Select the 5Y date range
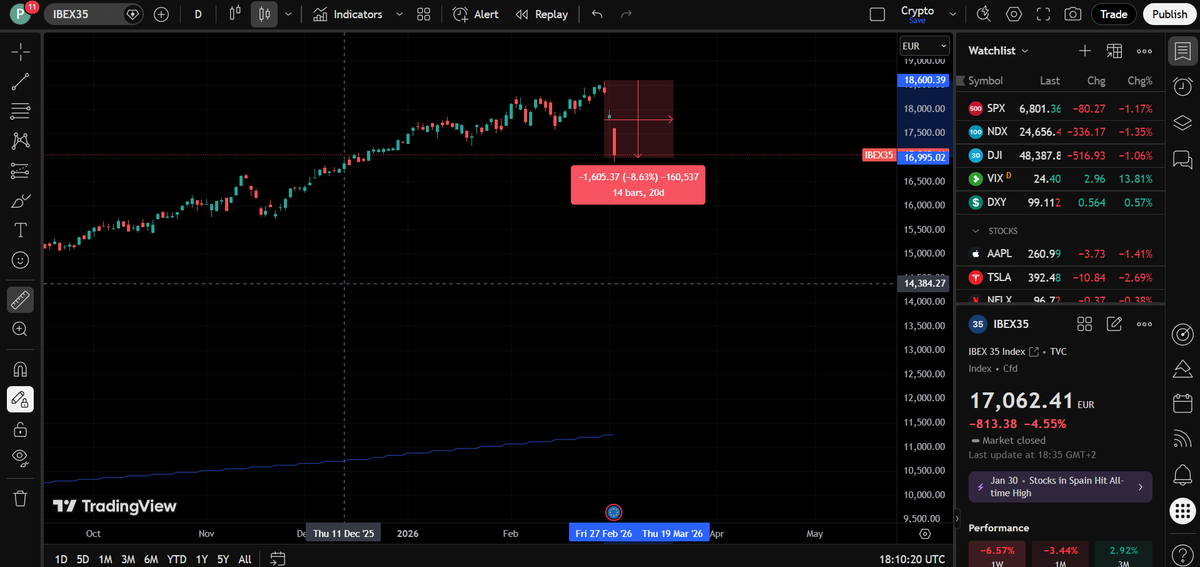Screen dimensions: 1200x567 click(x=223, y=559)
